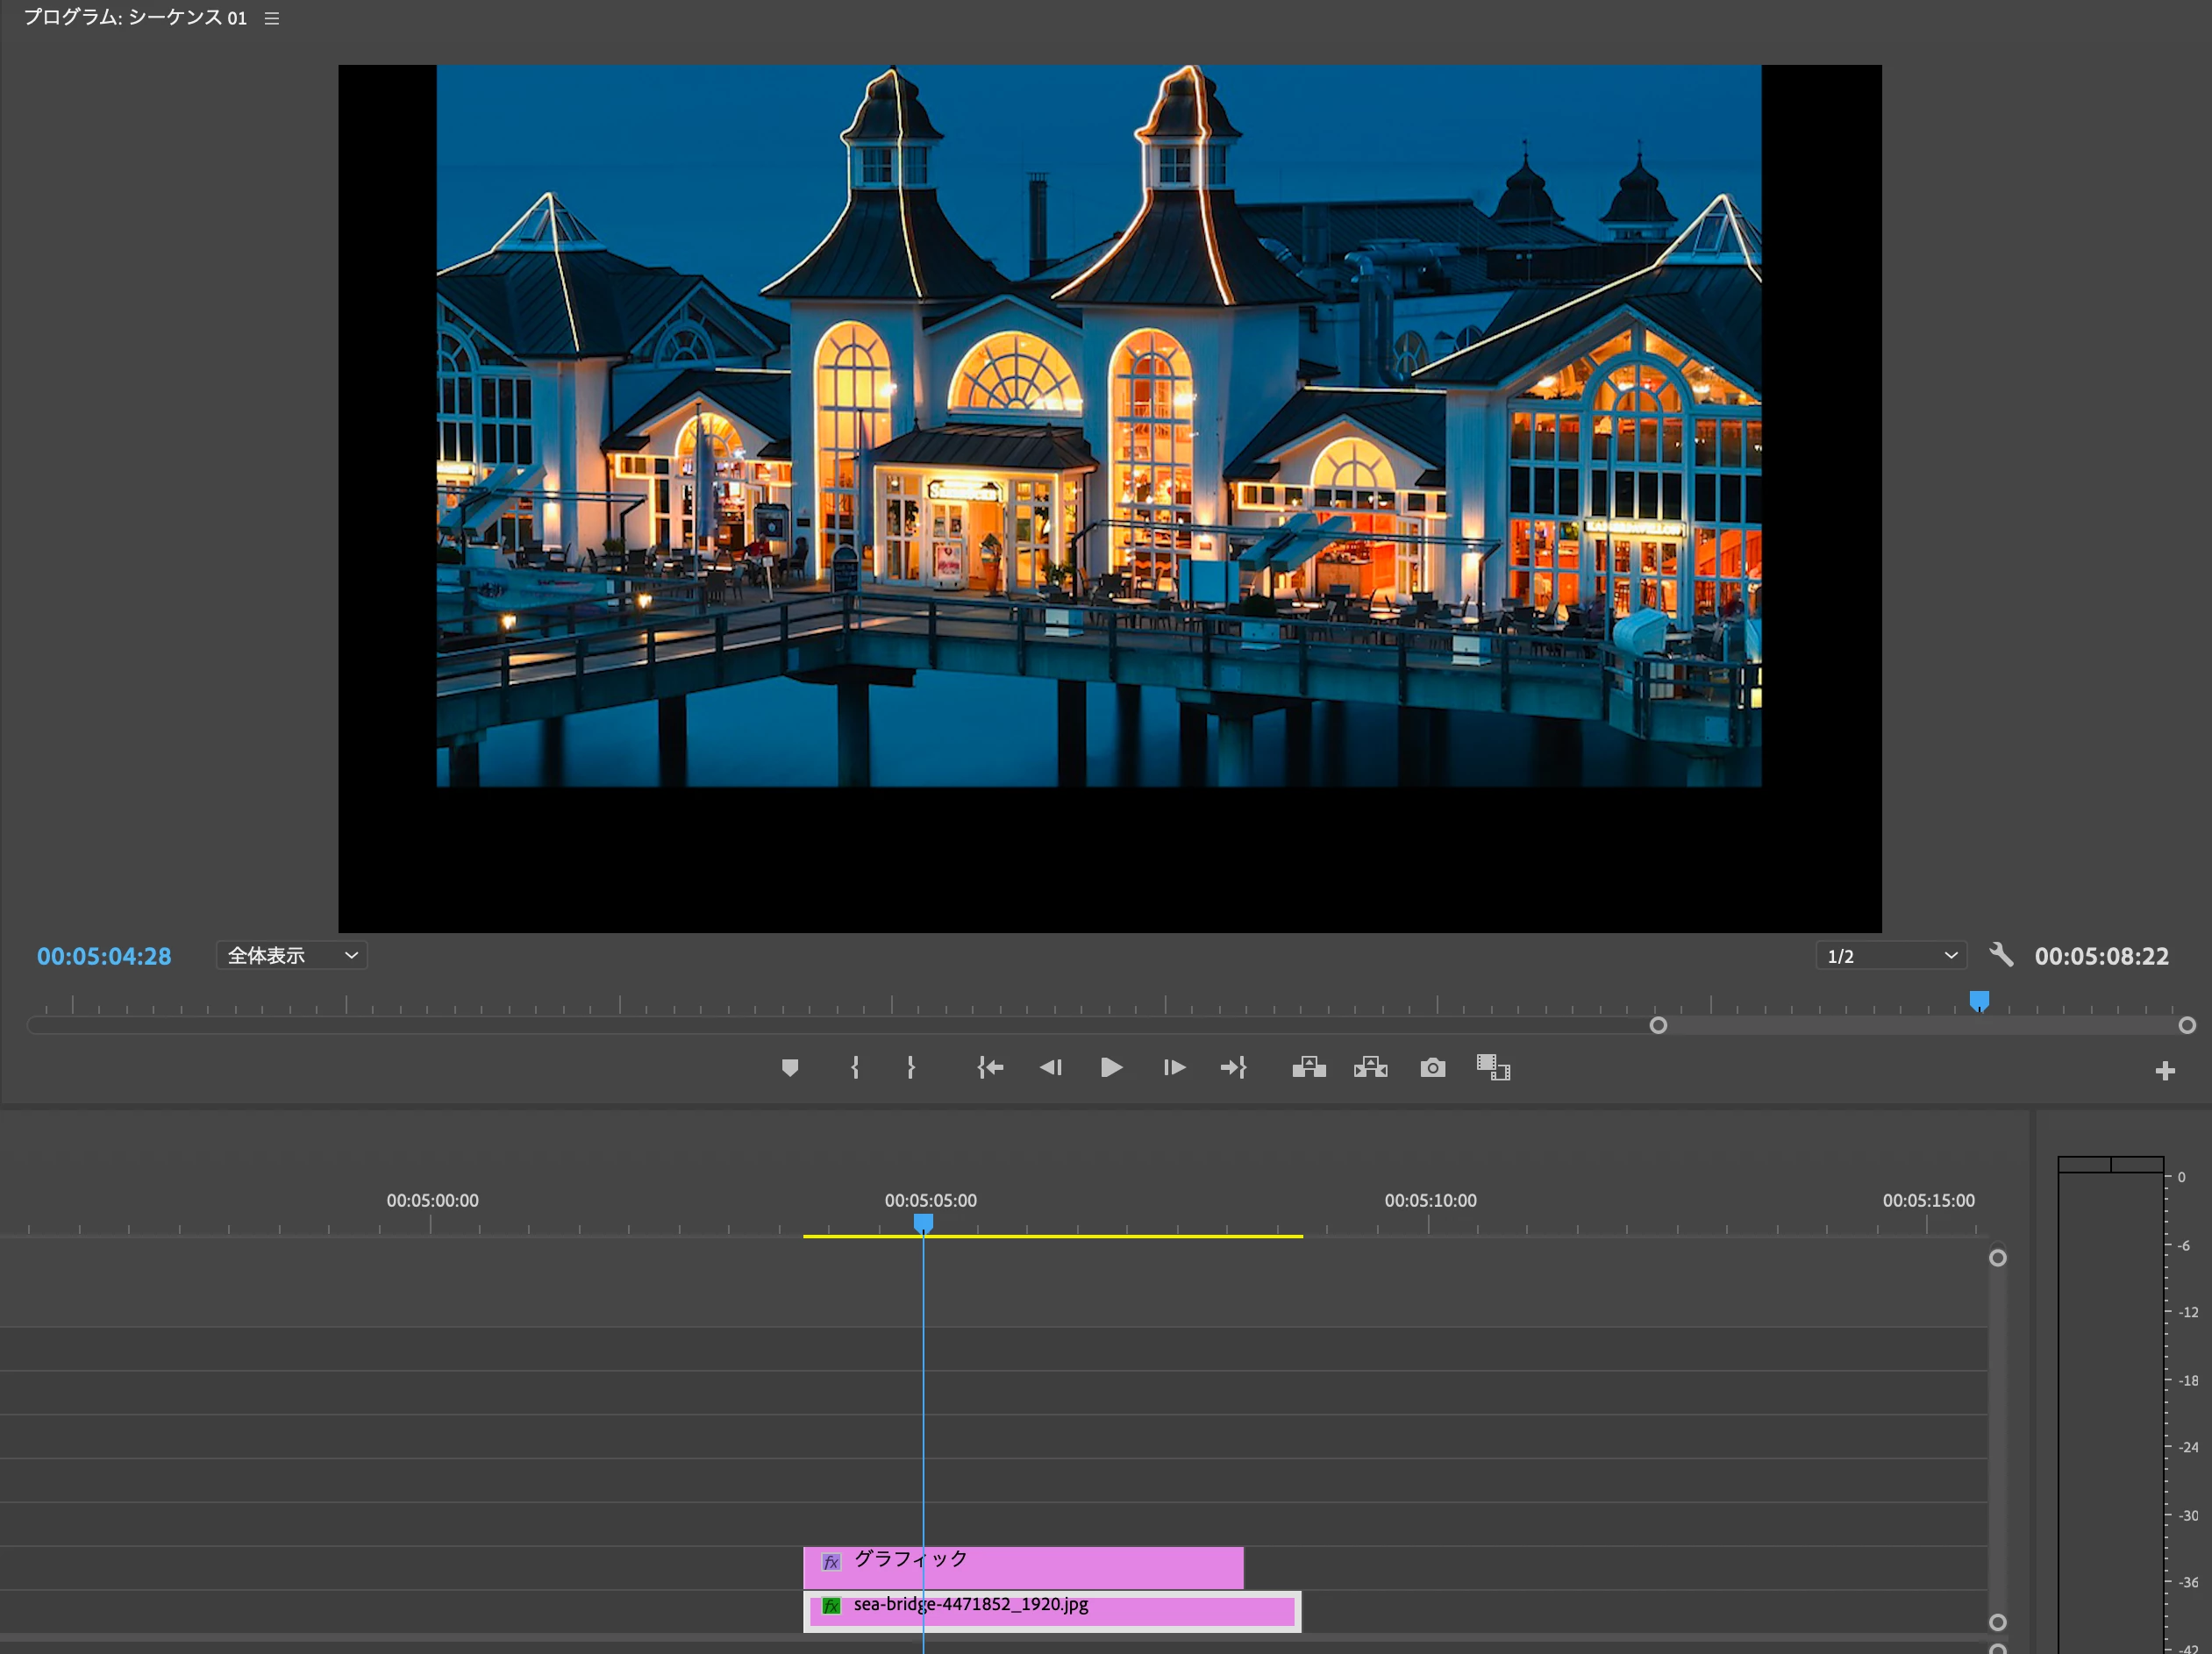Image resolution: width=2212 pixels, height=1654 pixels.
Task: Click the Add Marker icon
Action: (789, 1068)
